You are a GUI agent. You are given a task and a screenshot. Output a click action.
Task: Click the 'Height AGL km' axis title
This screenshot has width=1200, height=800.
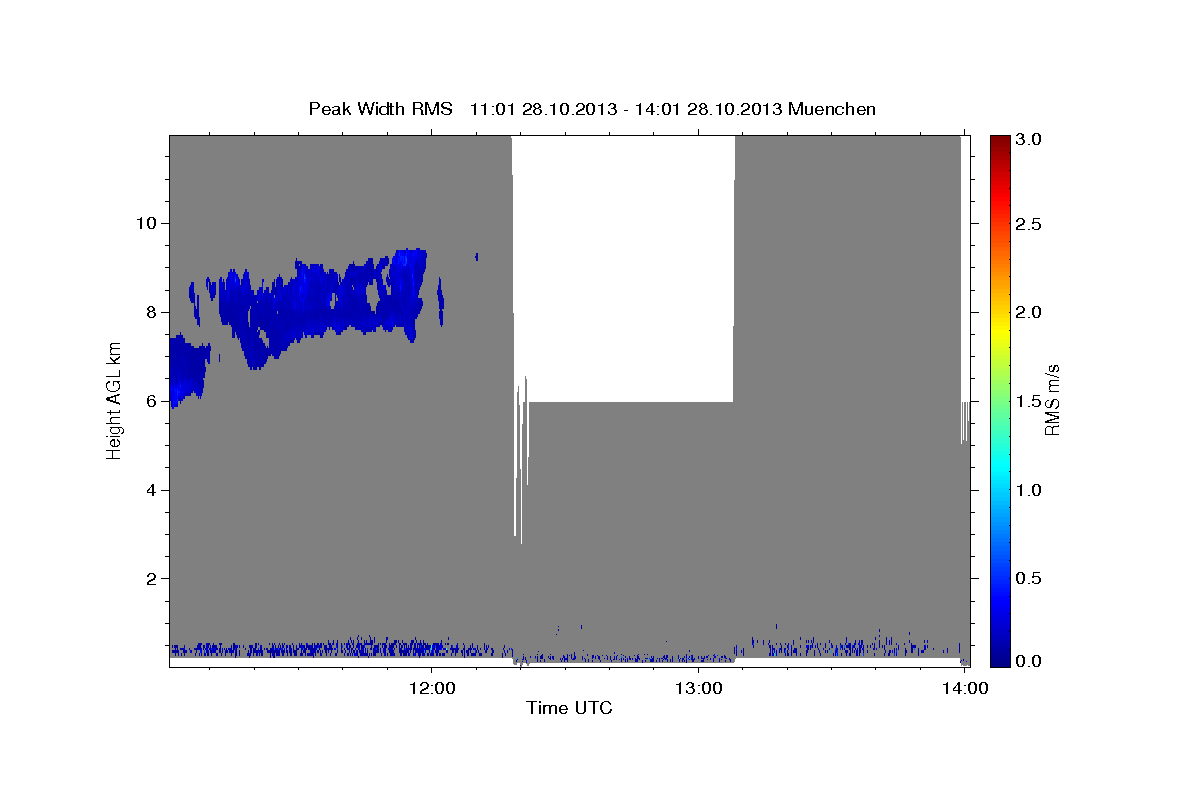pos(114,400)
